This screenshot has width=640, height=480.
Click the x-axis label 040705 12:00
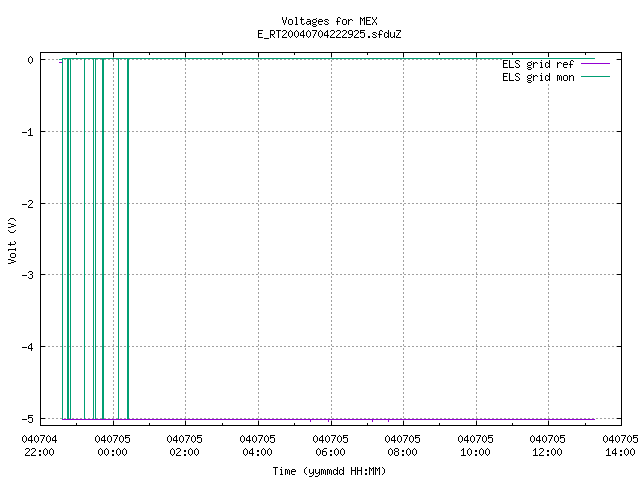coord(547,446)
